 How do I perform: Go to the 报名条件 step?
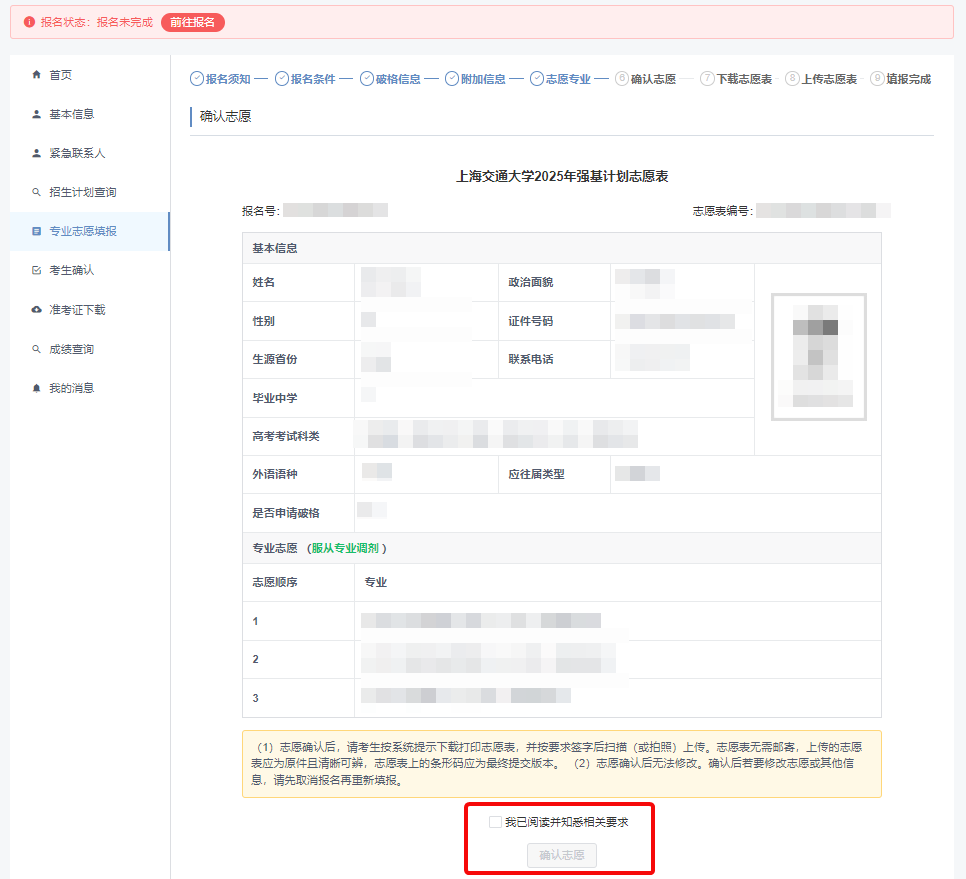(313, 79)
